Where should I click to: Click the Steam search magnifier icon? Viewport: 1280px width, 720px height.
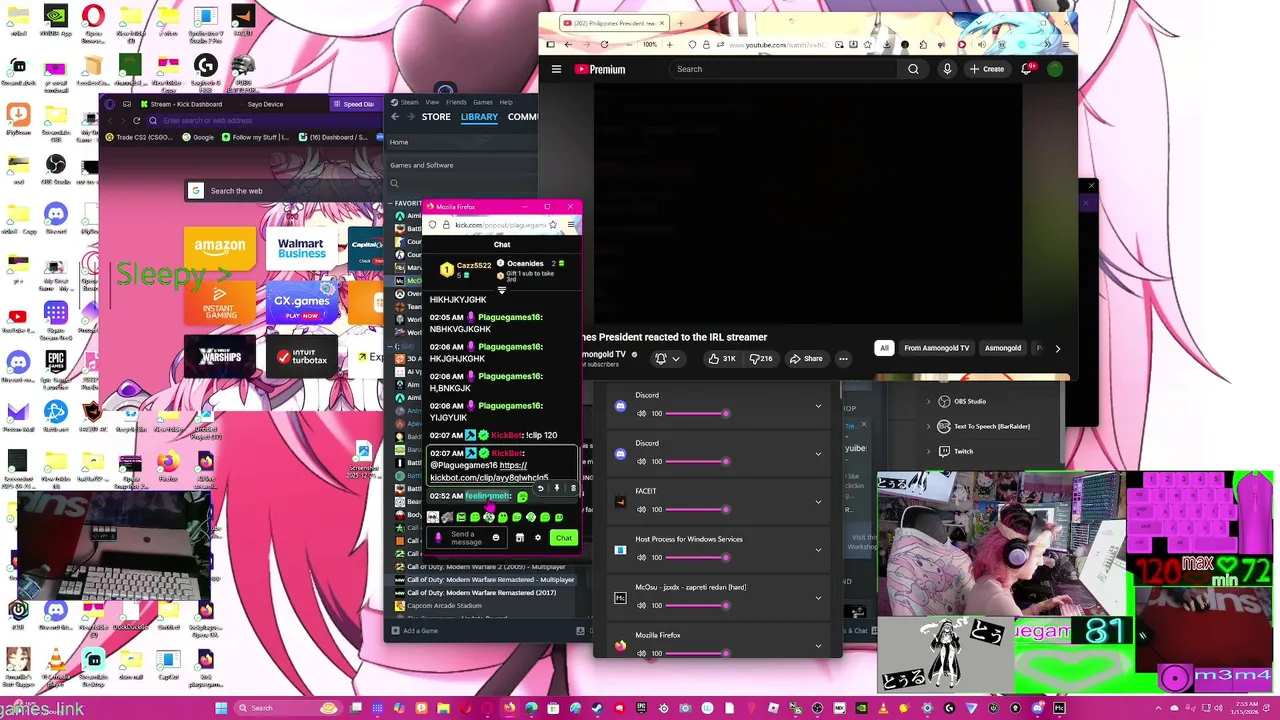394,183
